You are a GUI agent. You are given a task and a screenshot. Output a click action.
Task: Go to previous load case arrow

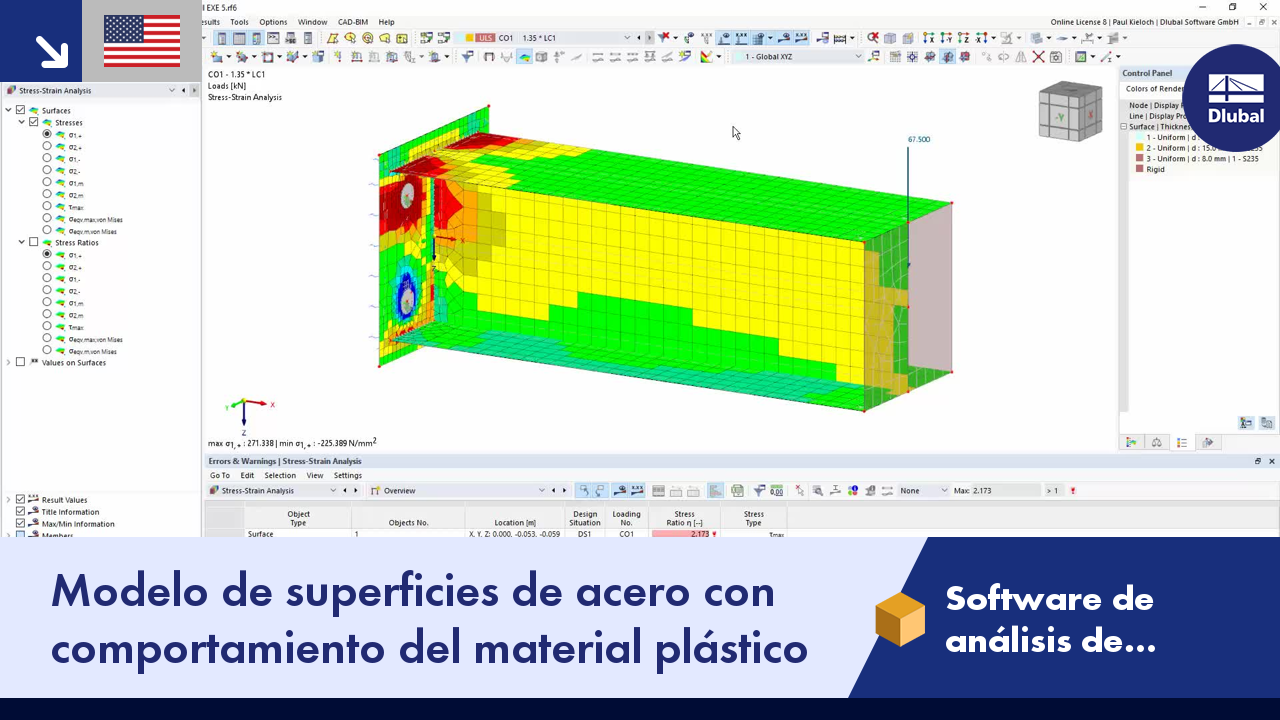coord(639,38)
